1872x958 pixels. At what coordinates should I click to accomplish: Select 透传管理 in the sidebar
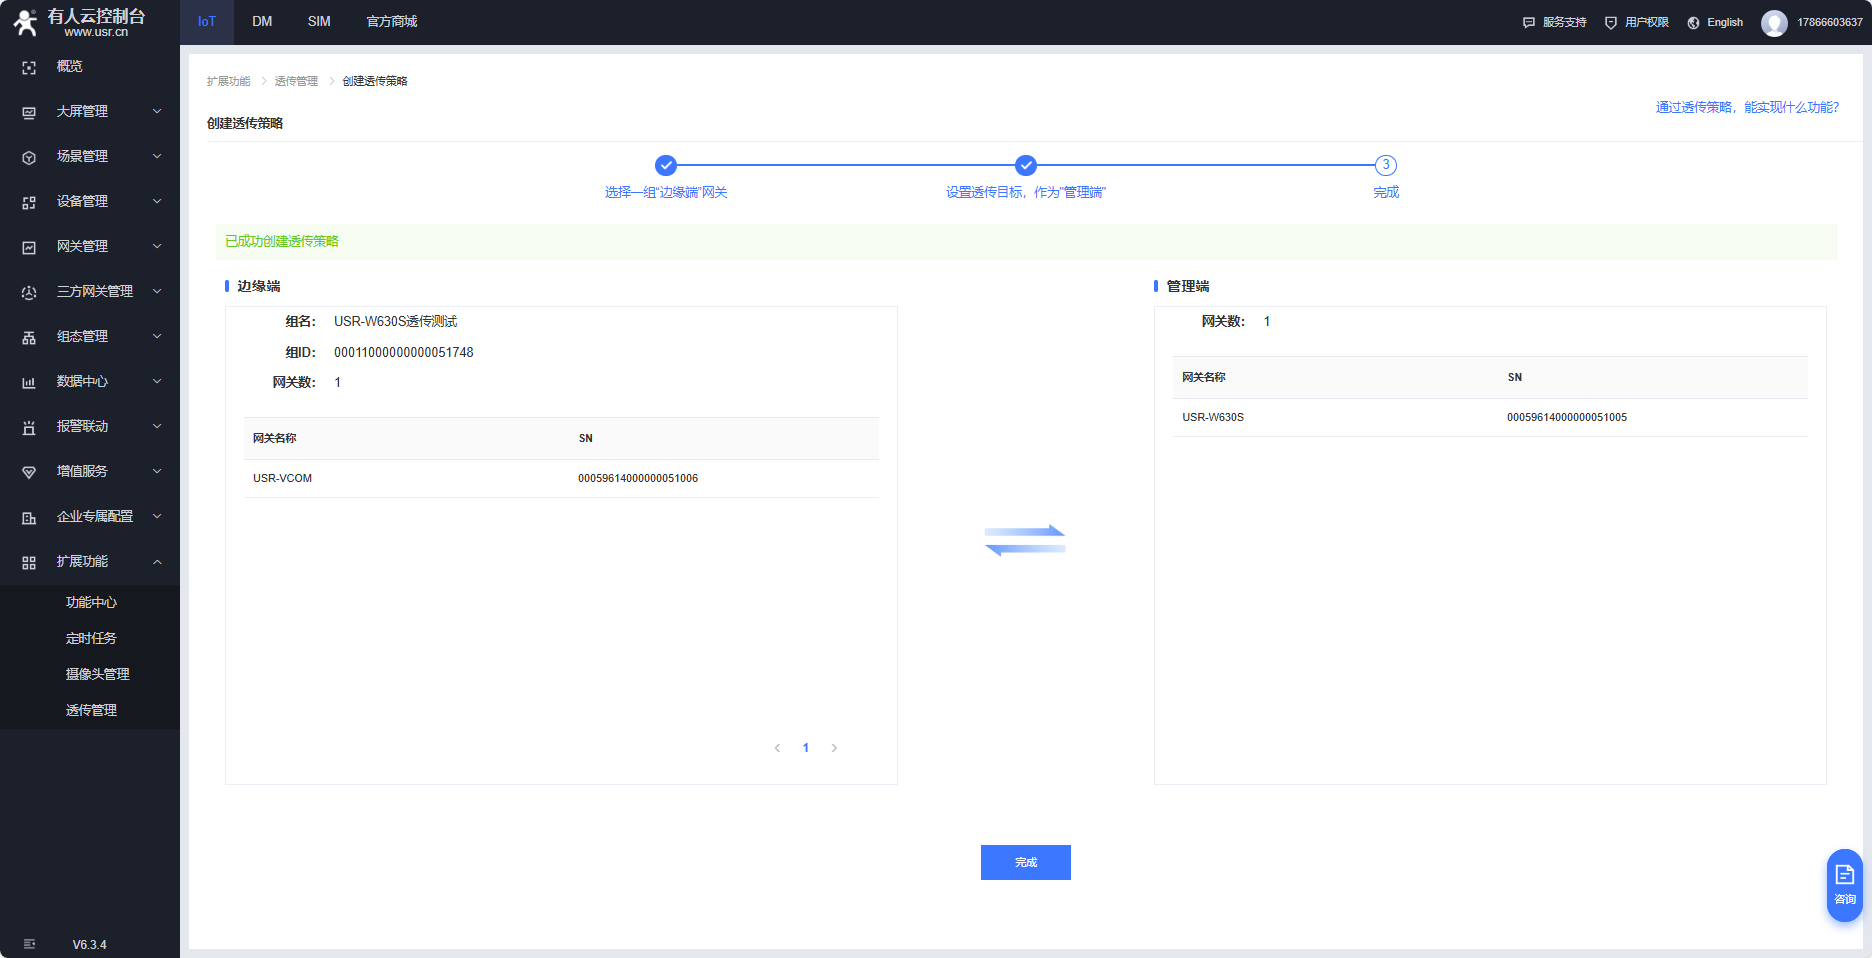point(91,710)
